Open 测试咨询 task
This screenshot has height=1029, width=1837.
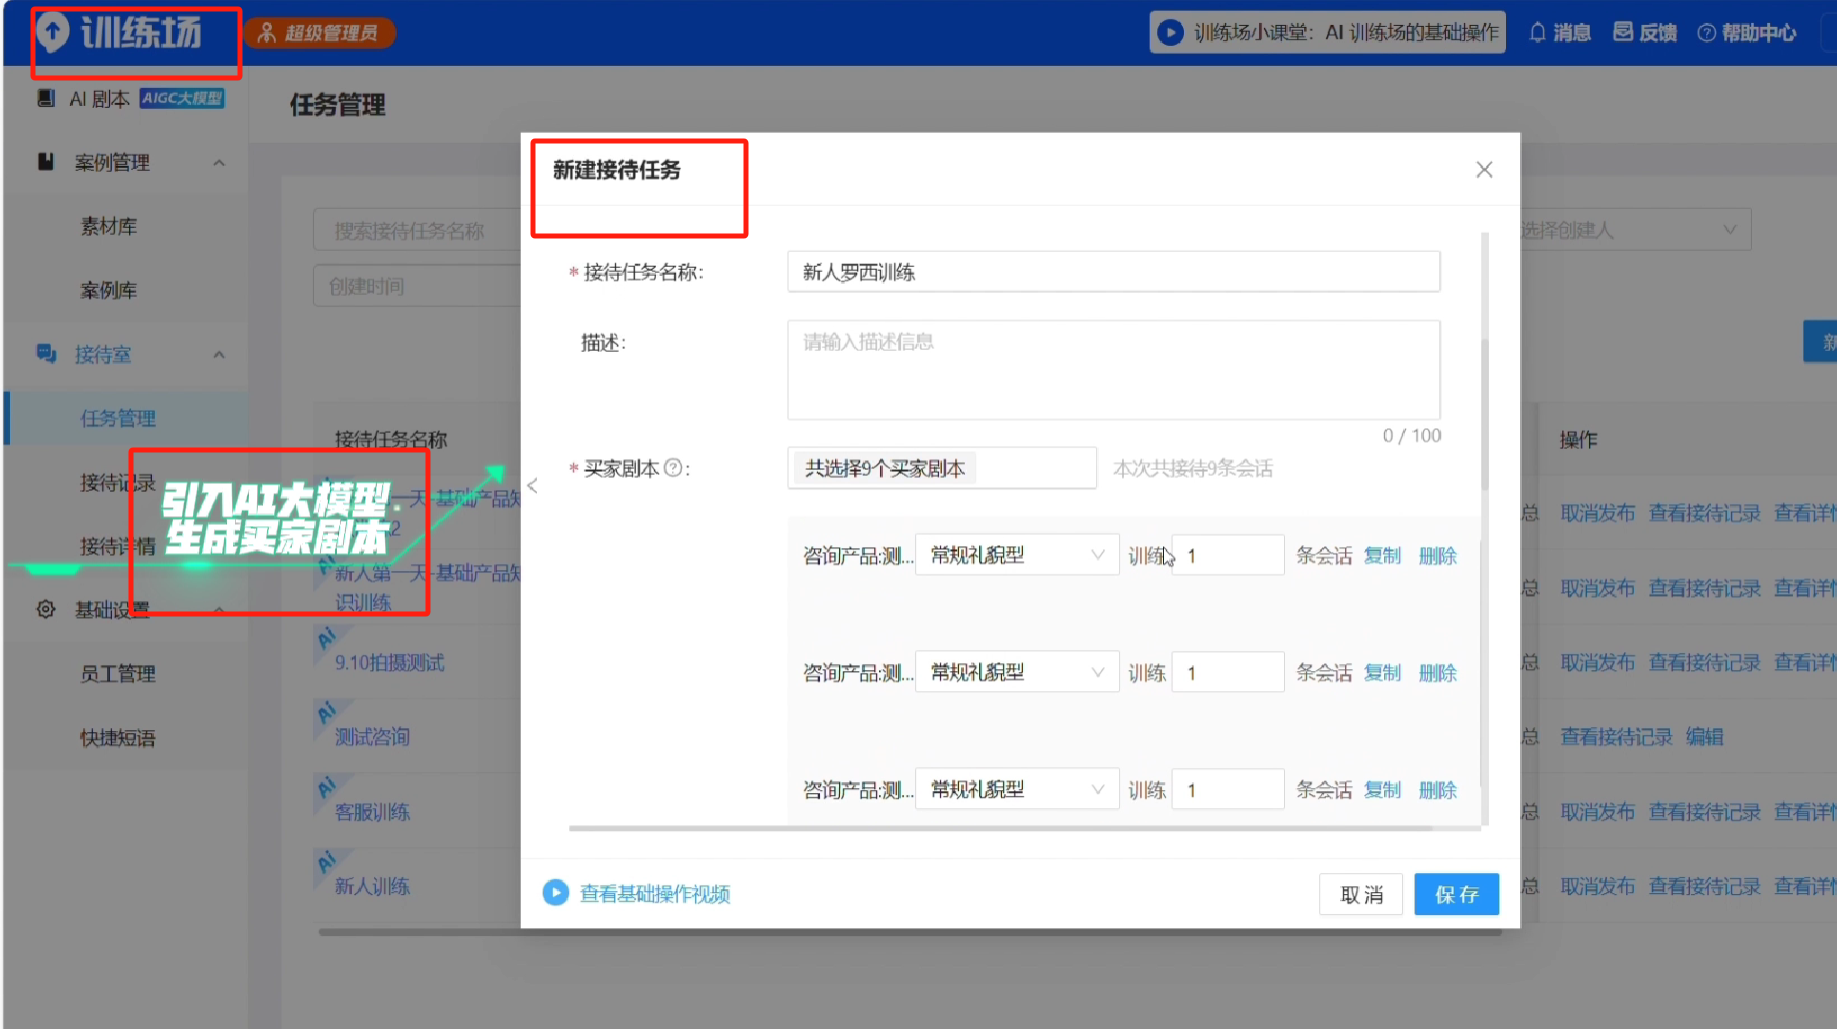coord(372,737)
